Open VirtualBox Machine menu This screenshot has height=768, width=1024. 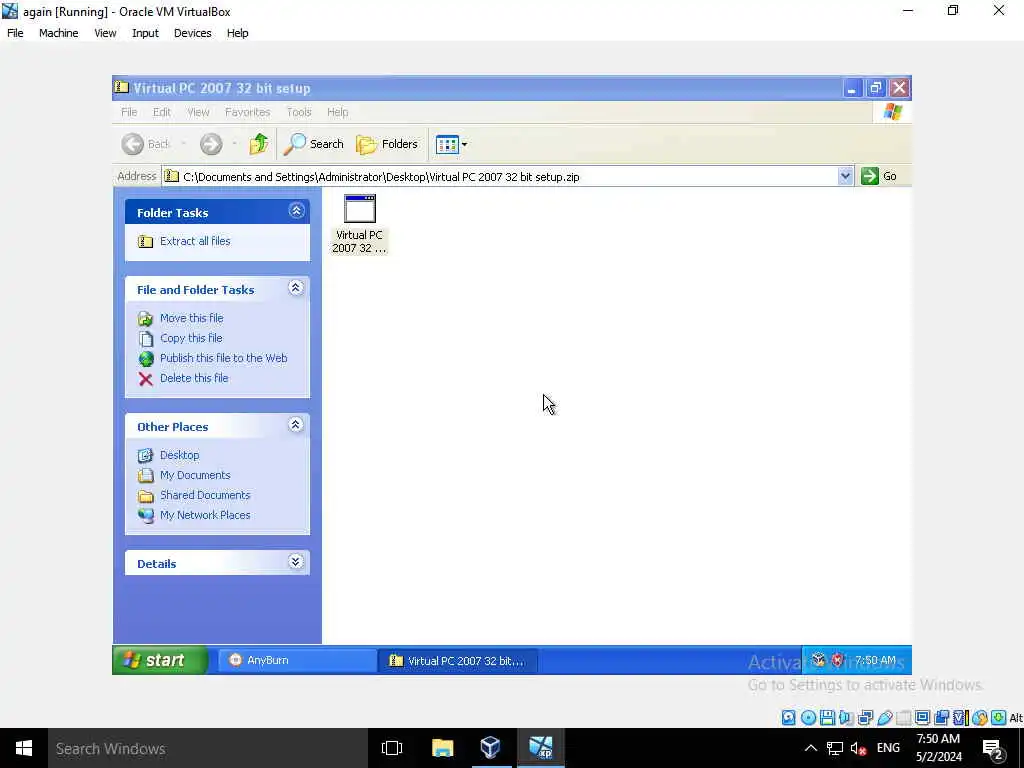[x=59, y=33]
